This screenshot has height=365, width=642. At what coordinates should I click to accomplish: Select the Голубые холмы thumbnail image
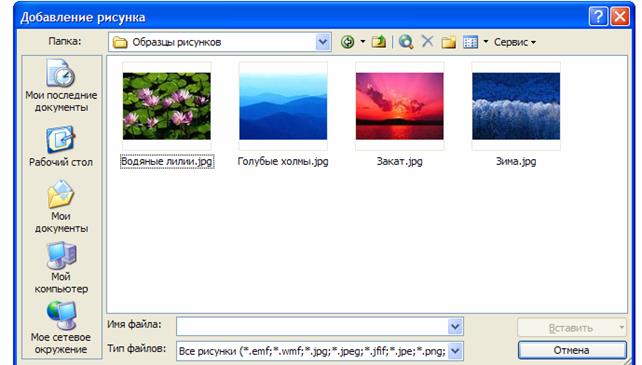(x=283, y=106)
